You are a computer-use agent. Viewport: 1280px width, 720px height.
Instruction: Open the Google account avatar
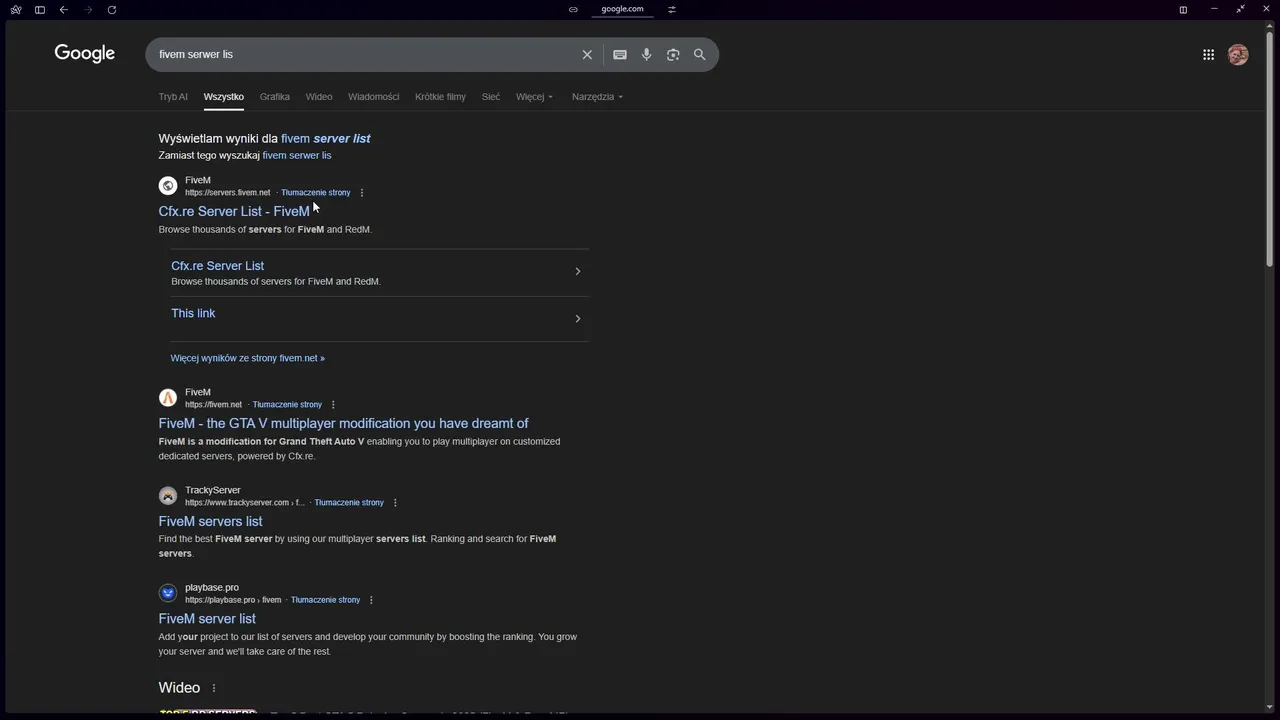pos(1238,55)
